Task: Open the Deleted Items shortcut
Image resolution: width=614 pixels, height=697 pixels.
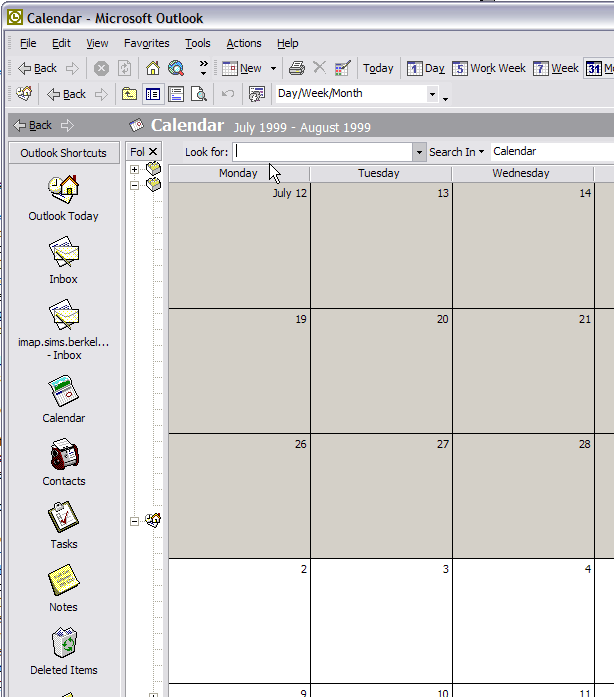Action: point(64,652)
